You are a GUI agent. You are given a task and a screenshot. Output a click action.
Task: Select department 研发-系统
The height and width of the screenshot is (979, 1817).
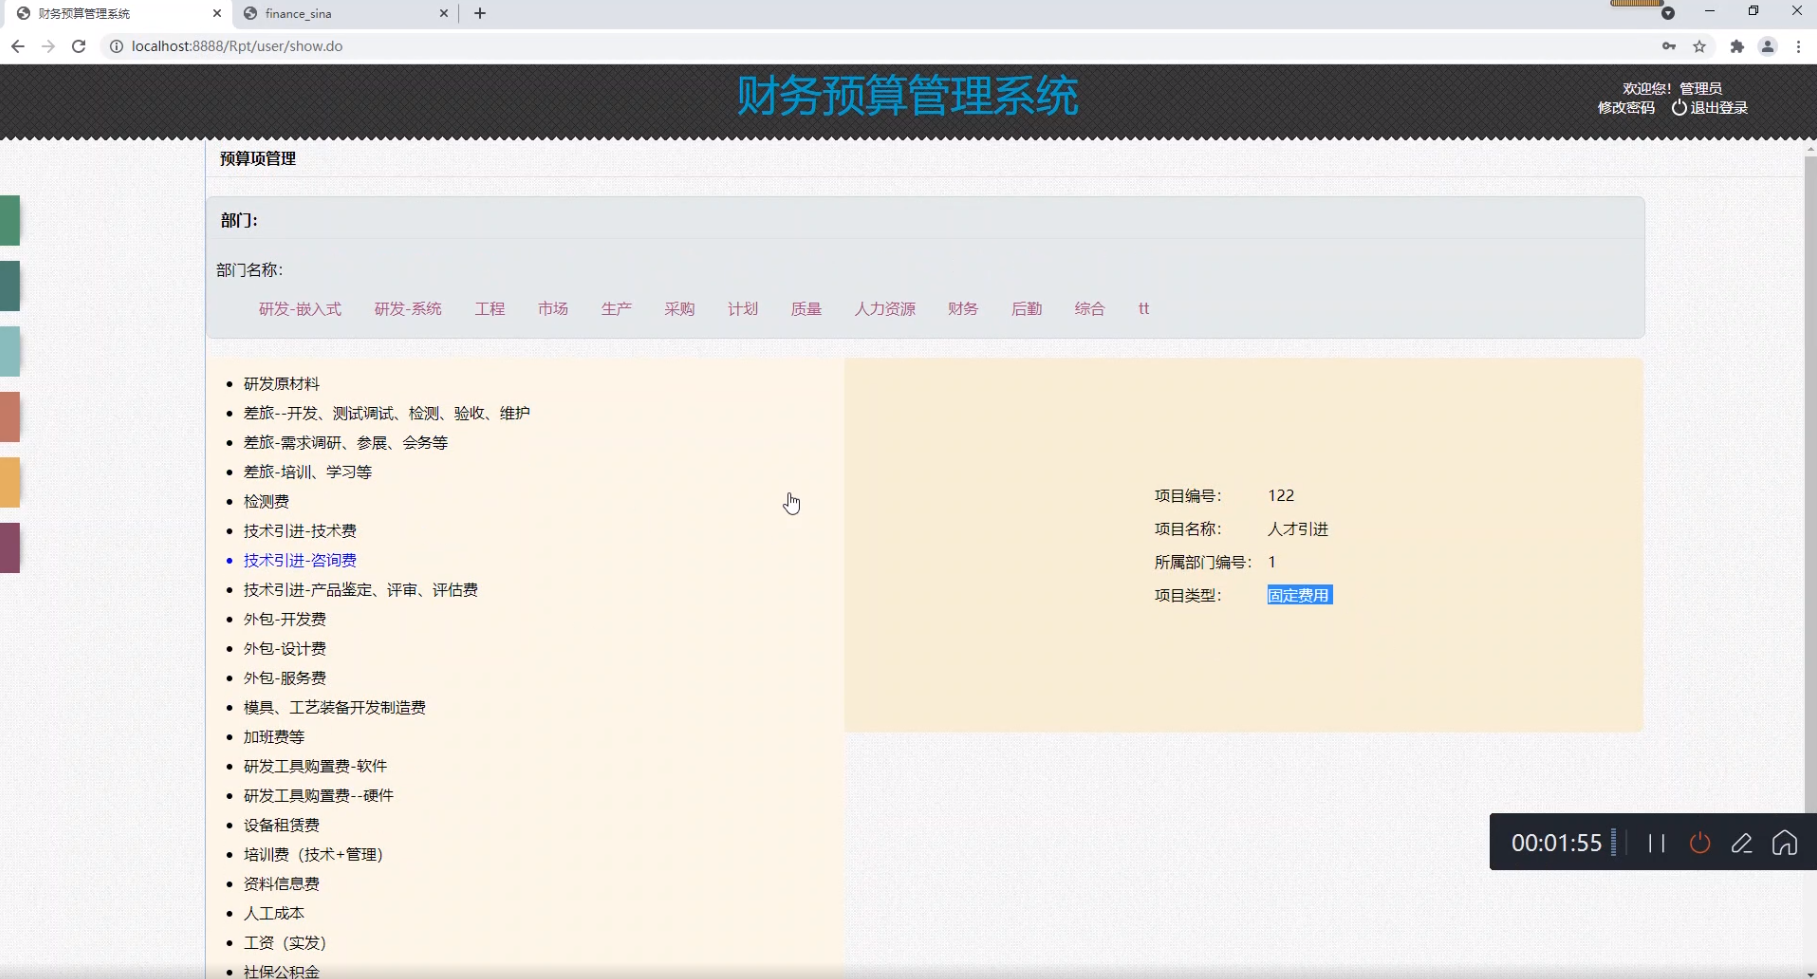coord(408,309)
